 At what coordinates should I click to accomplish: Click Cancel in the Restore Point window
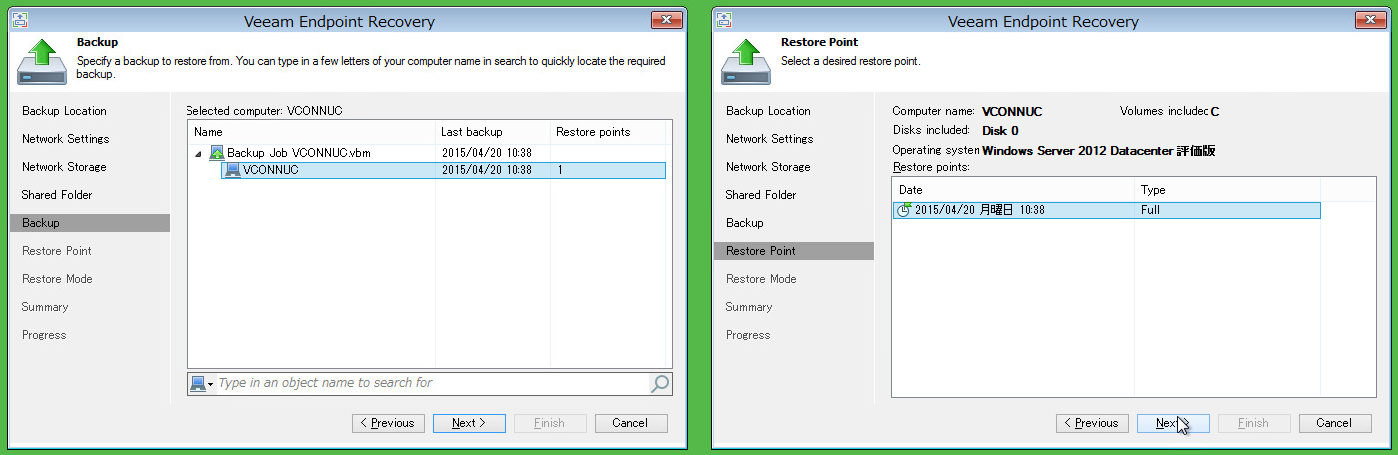tap(1335, 423)
